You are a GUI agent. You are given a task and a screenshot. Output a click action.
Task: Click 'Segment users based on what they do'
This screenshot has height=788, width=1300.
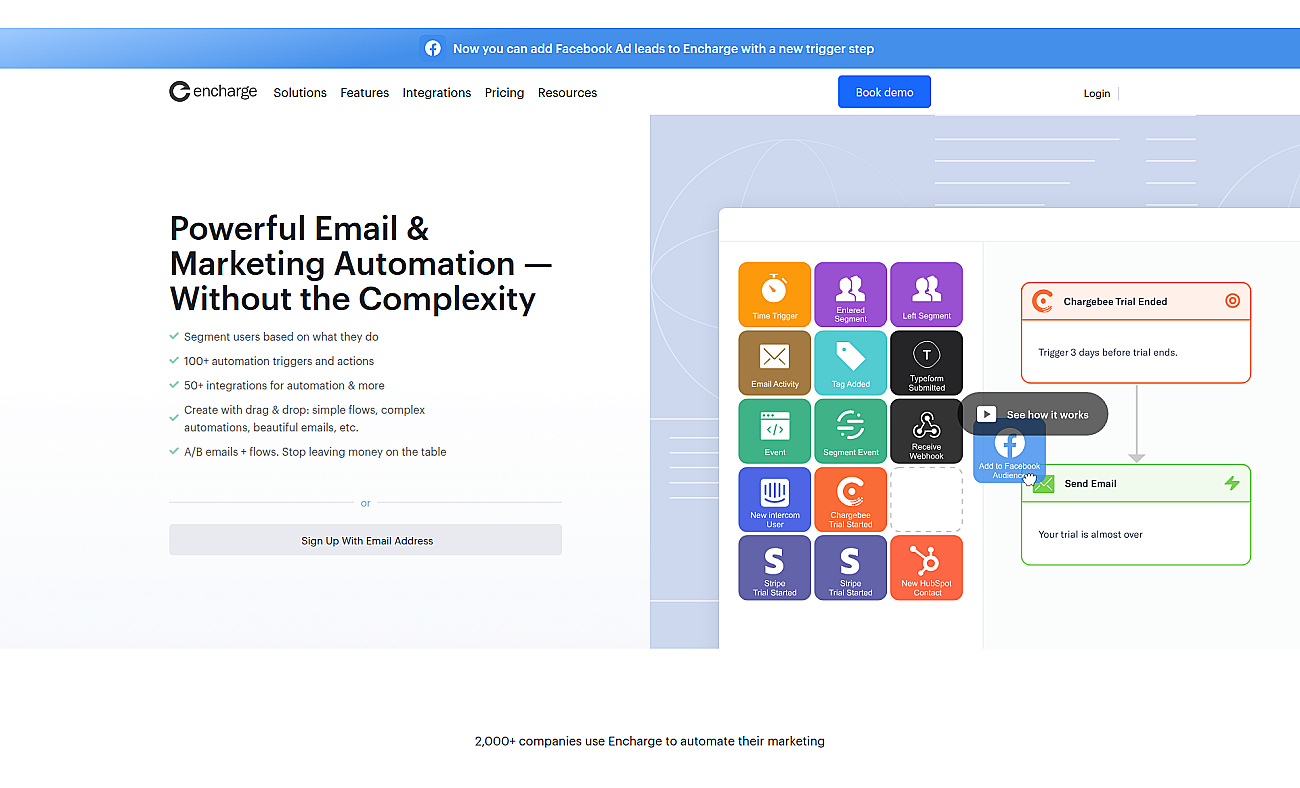(281, 337)
